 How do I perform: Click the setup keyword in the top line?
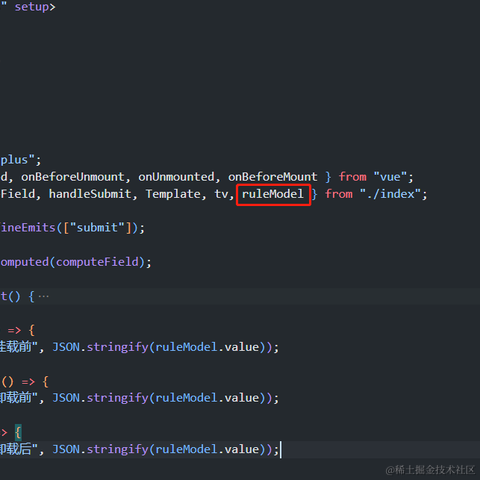(x=32, y=7)
